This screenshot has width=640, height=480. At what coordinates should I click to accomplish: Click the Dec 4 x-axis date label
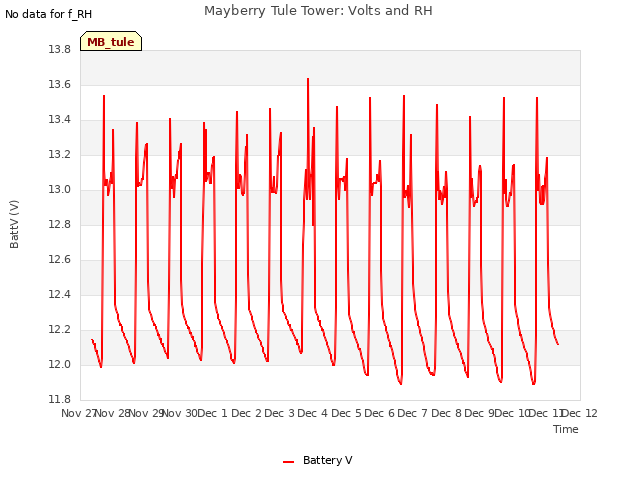[313, 413]
